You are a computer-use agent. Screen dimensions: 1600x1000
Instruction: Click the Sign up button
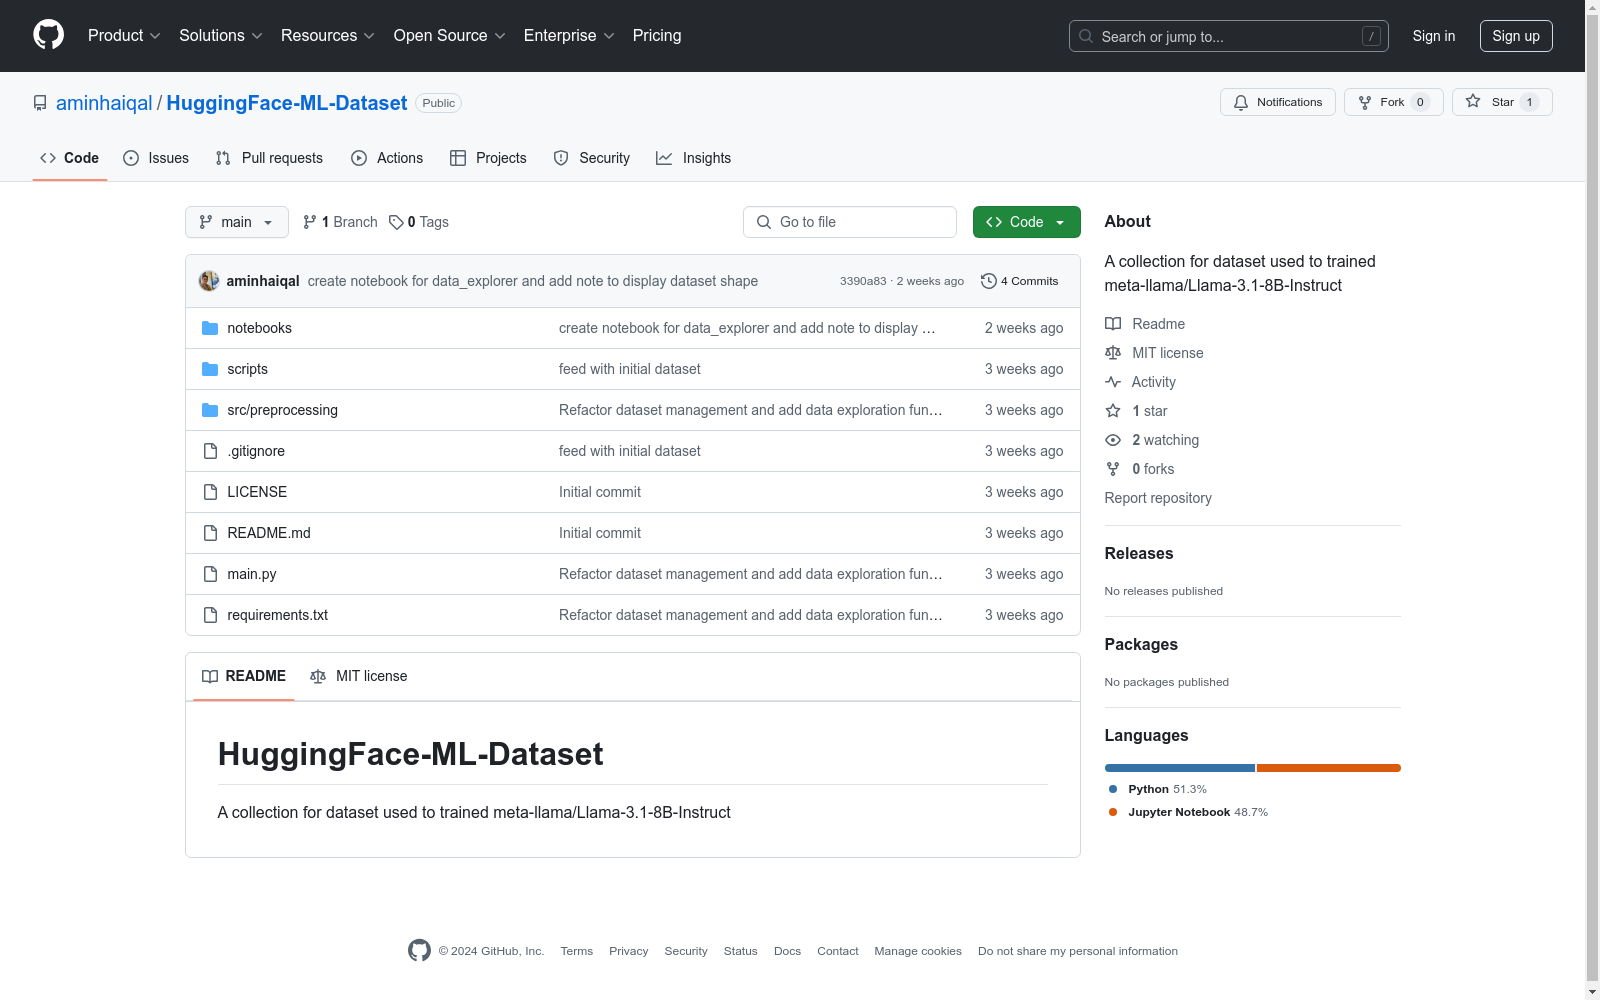[1516, 36]
